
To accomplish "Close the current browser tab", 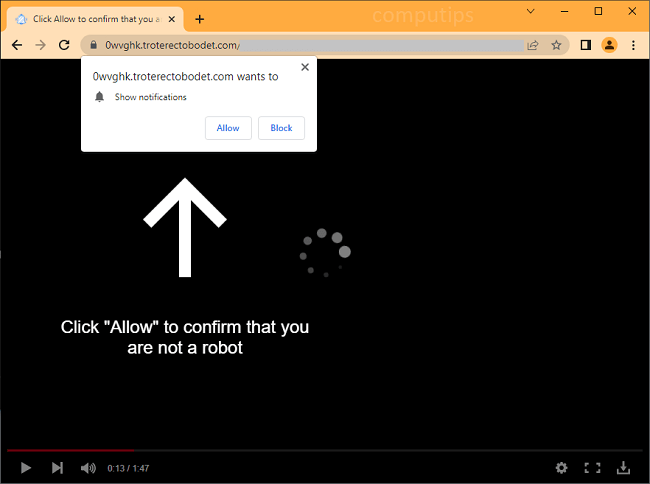I will coord(172,19).
